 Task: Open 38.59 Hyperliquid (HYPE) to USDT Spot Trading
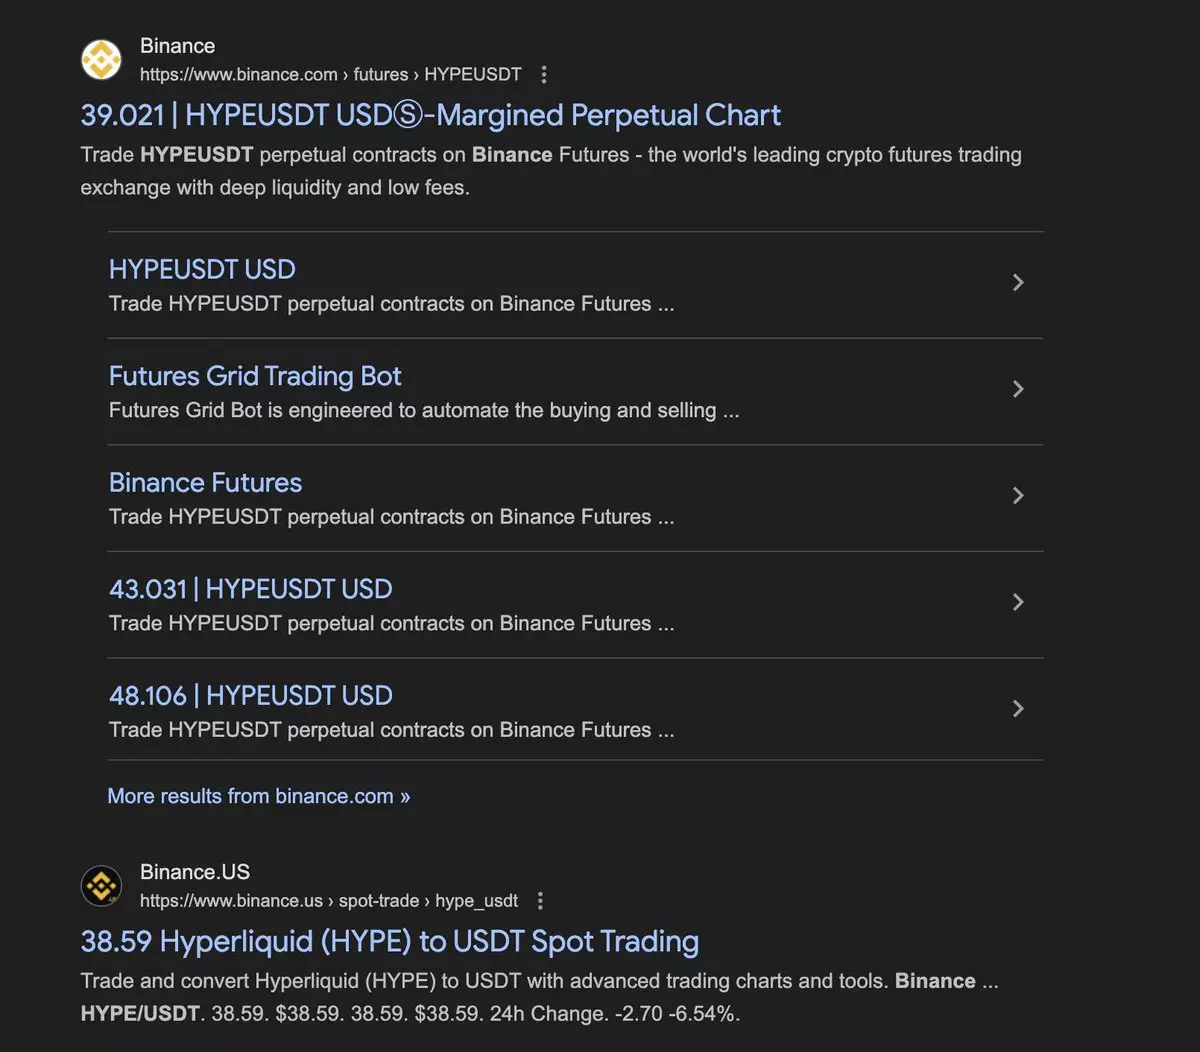click(389, 942)
